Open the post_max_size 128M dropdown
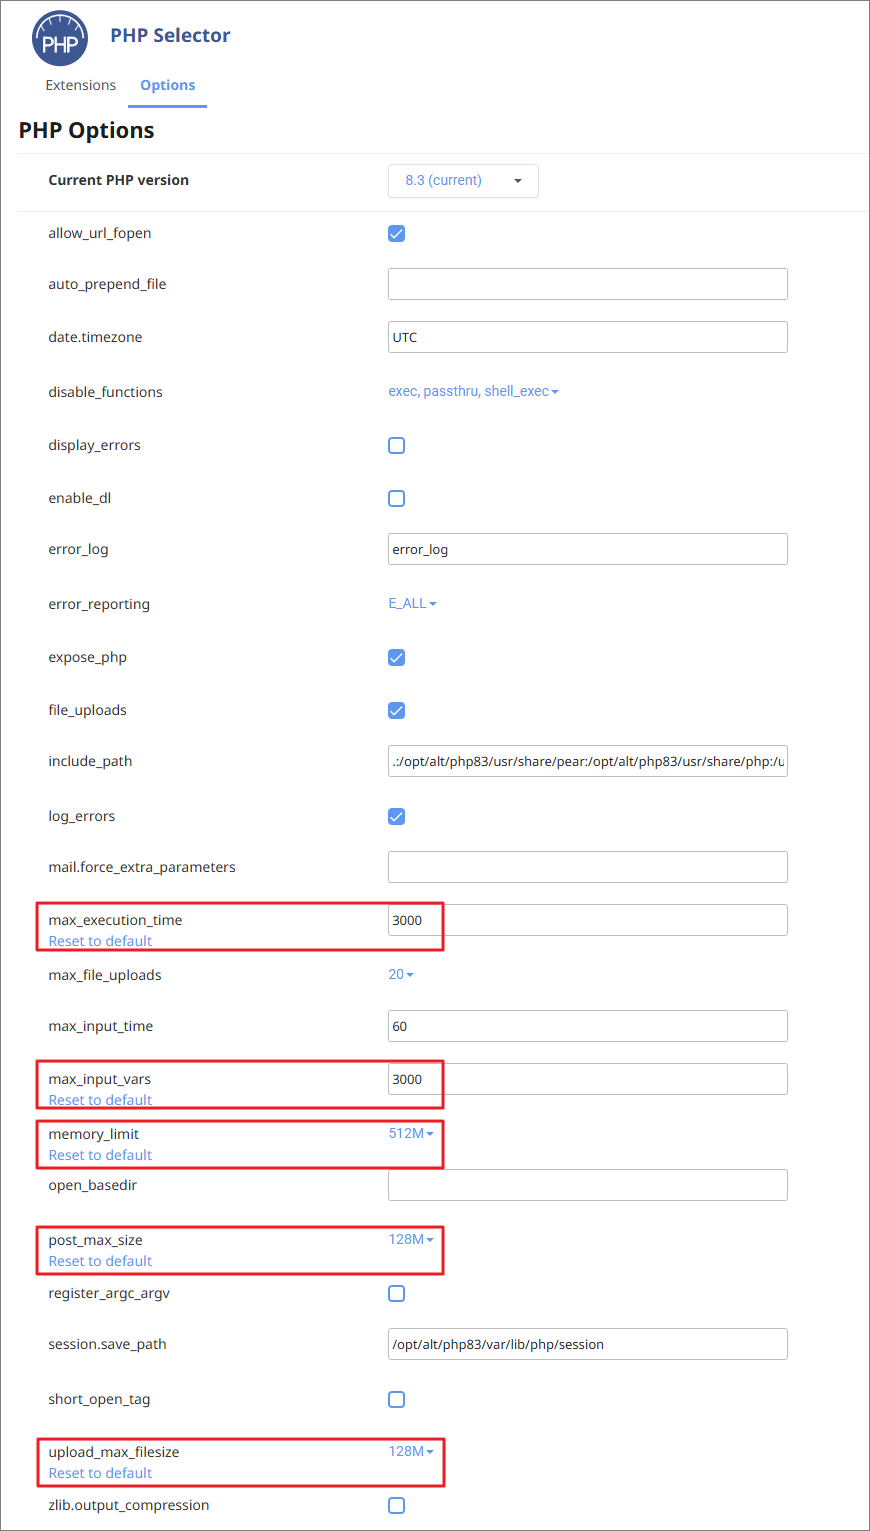The height and width of the screenshot is (1531, 870). [411, 1240]
